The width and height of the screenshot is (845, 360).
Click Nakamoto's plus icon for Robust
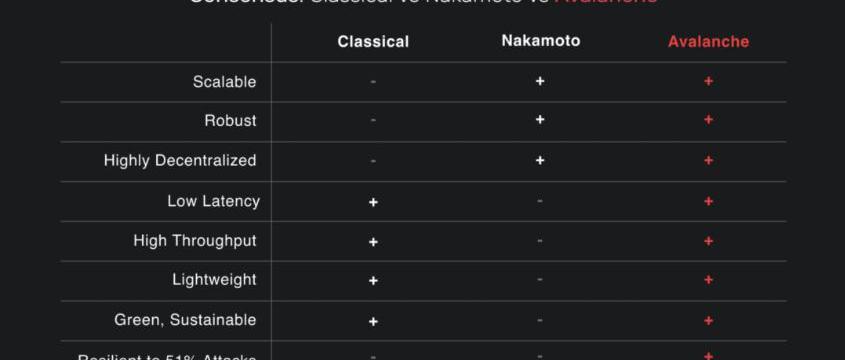click(540, 120)
